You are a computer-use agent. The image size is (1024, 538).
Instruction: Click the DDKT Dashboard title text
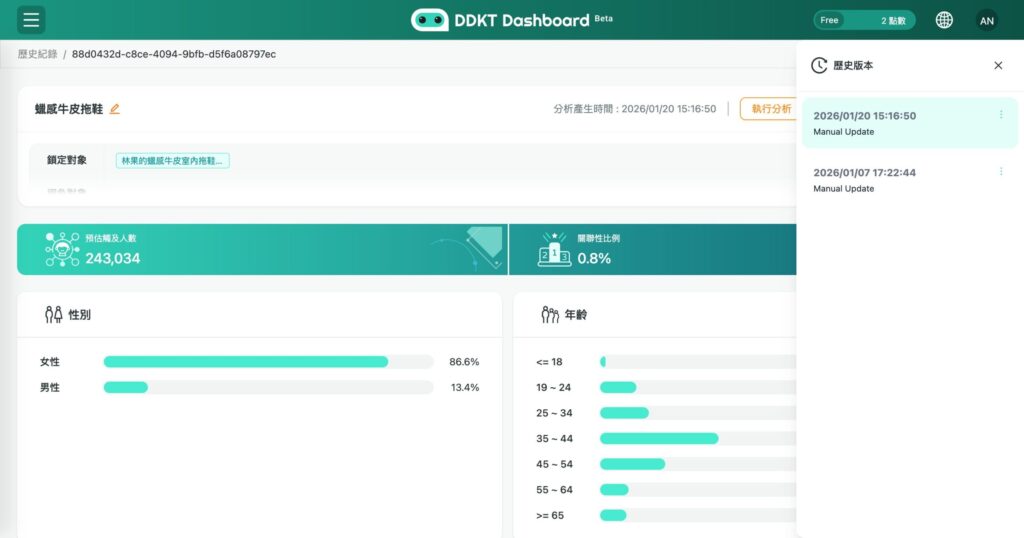pyautogui.click(x=522, y=20)
